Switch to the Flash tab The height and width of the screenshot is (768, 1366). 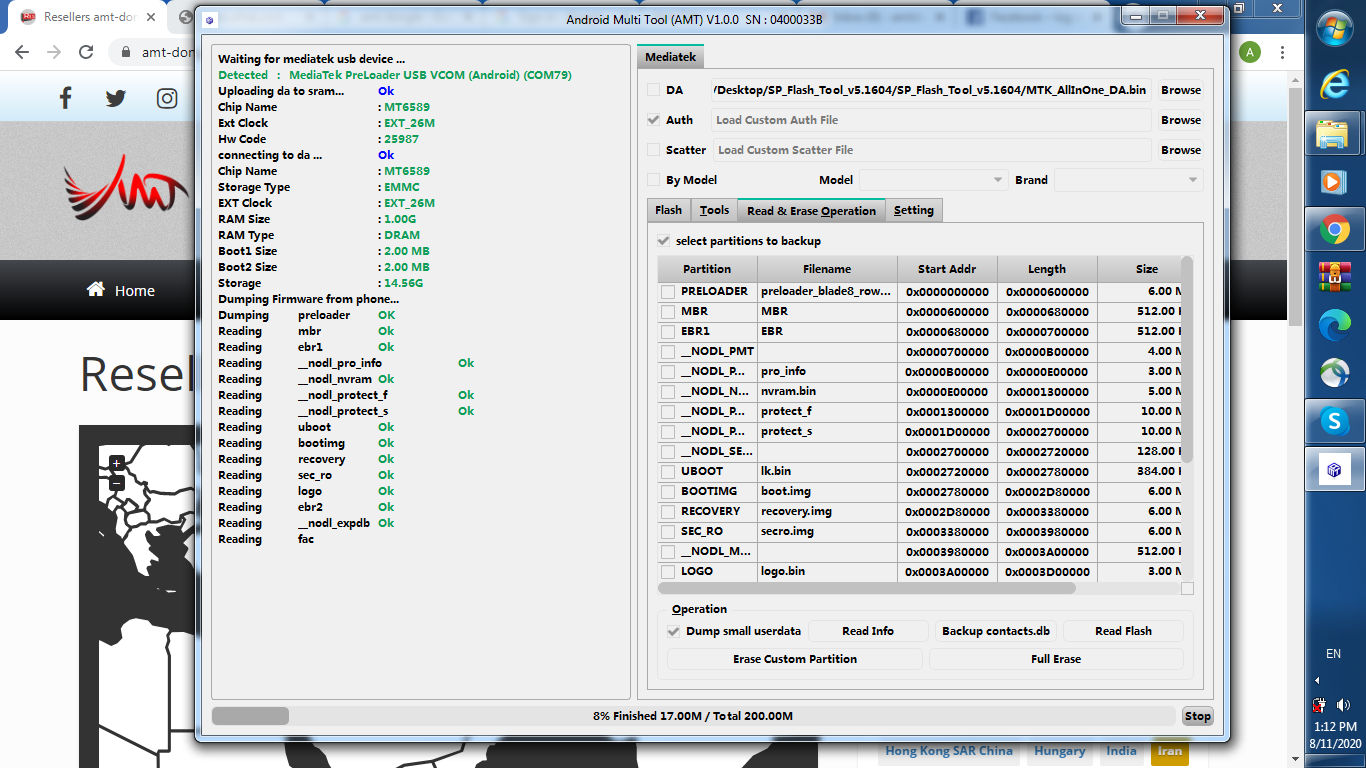[x=669, y=210]
